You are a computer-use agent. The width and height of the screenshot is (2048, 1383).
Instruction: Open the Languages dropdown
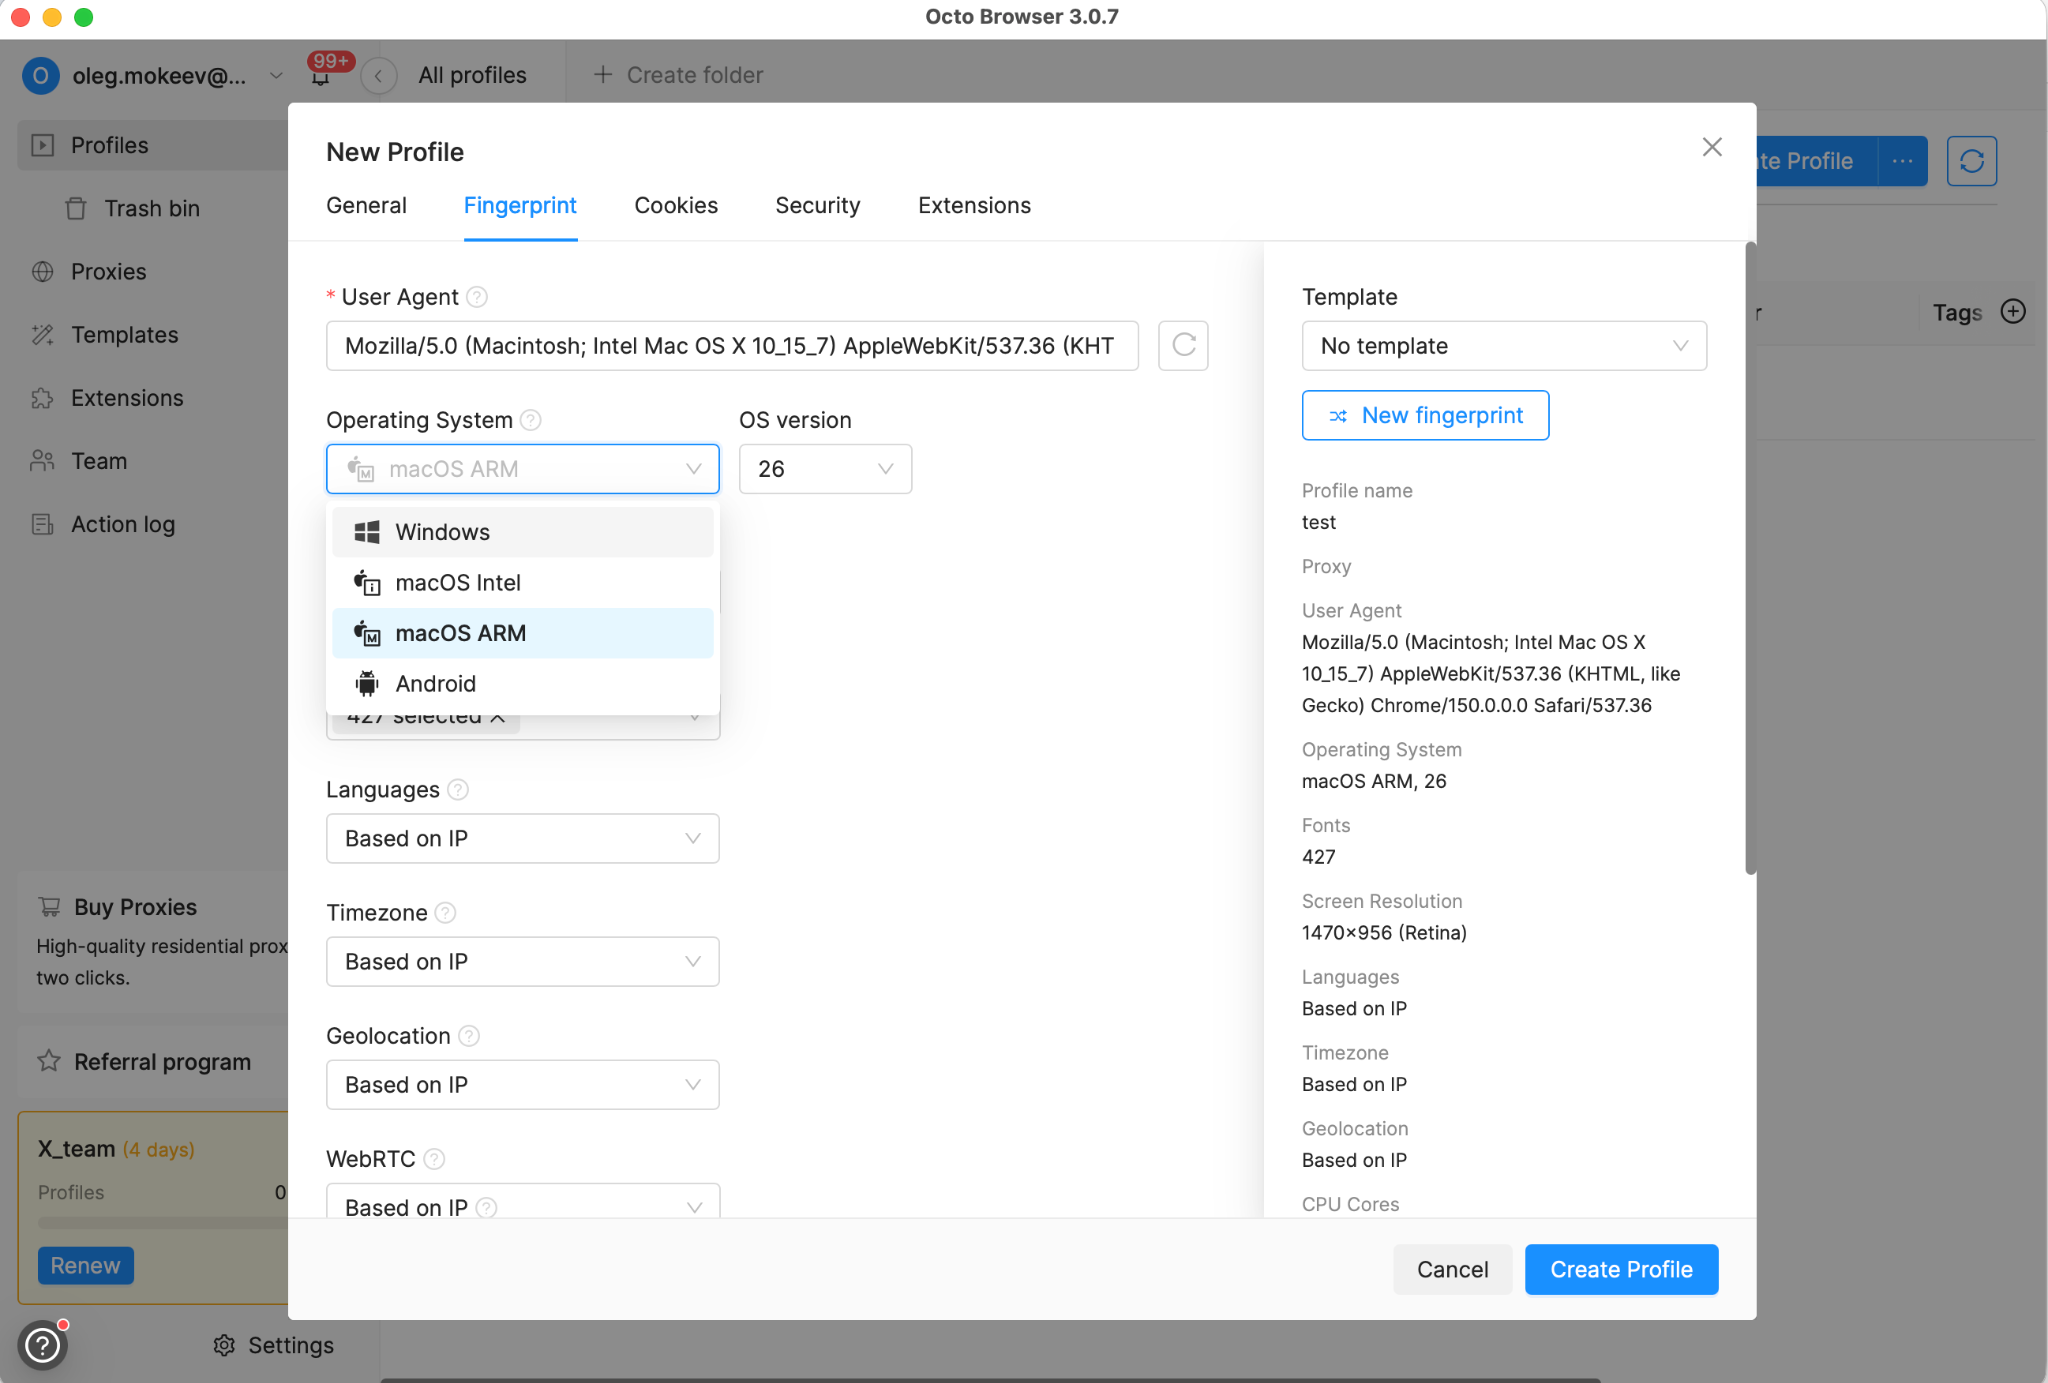click(x=523, y=839)
